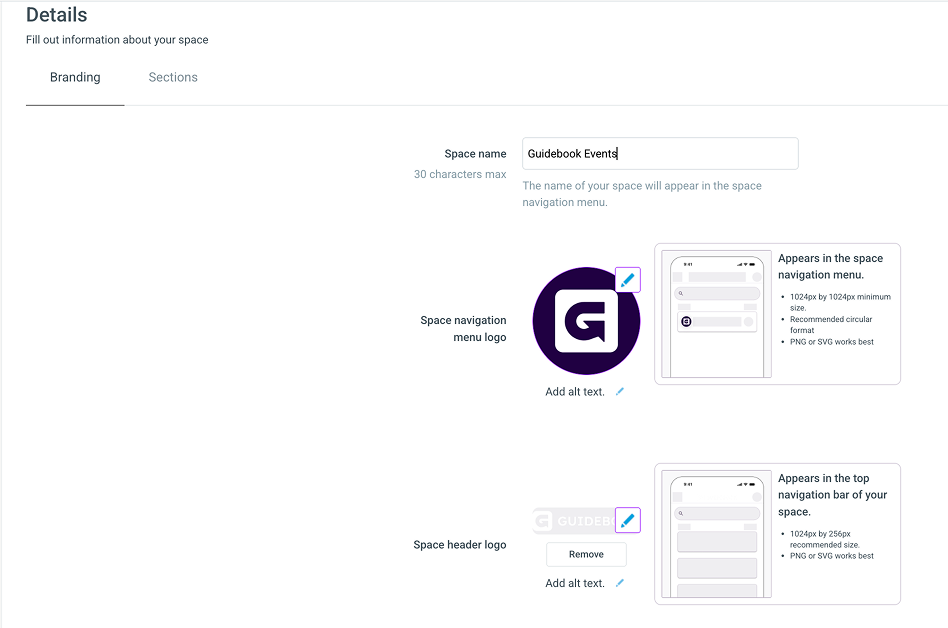Select the Guidebook space header logo thumbnail
948x628 pixels.
coord(574,520)
